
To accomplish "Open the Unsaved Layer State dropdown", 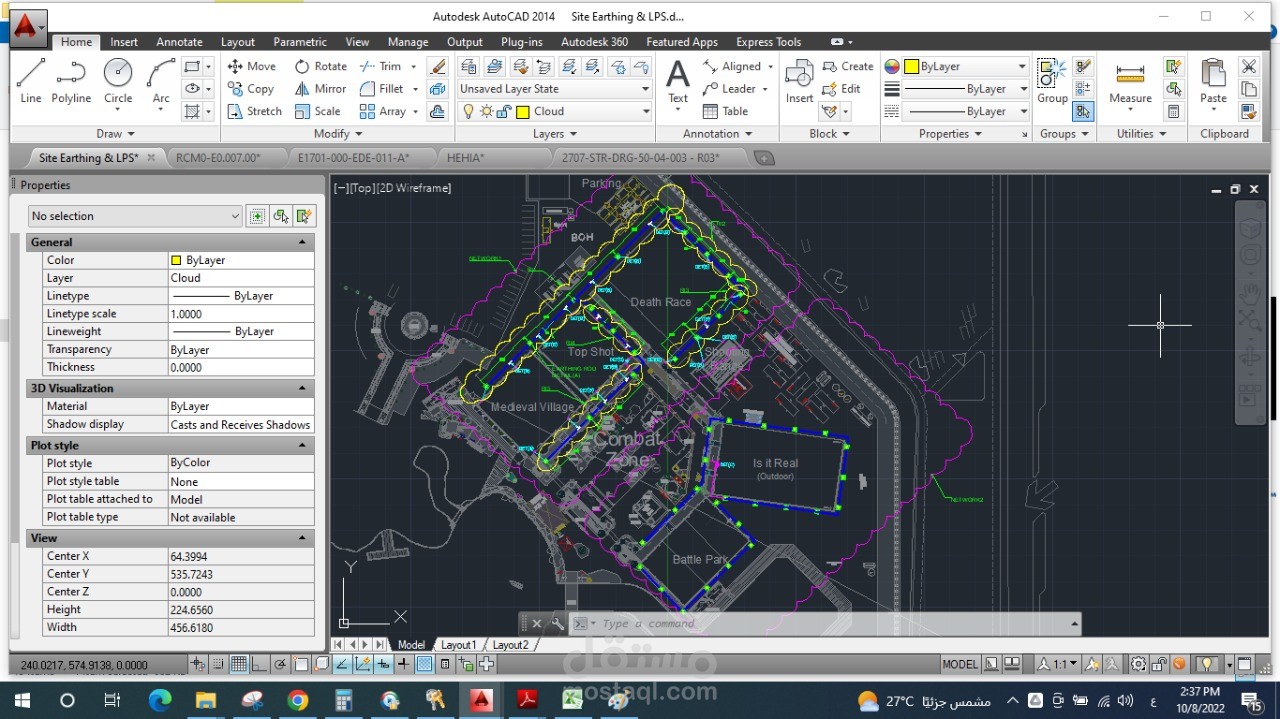I will [x=554, y=89].
